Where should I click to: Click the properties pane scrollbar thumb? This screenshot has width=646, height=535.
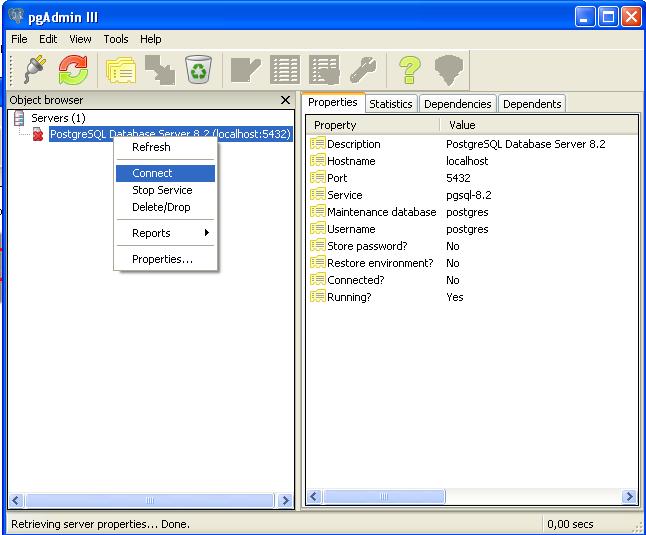pos(384,496)
